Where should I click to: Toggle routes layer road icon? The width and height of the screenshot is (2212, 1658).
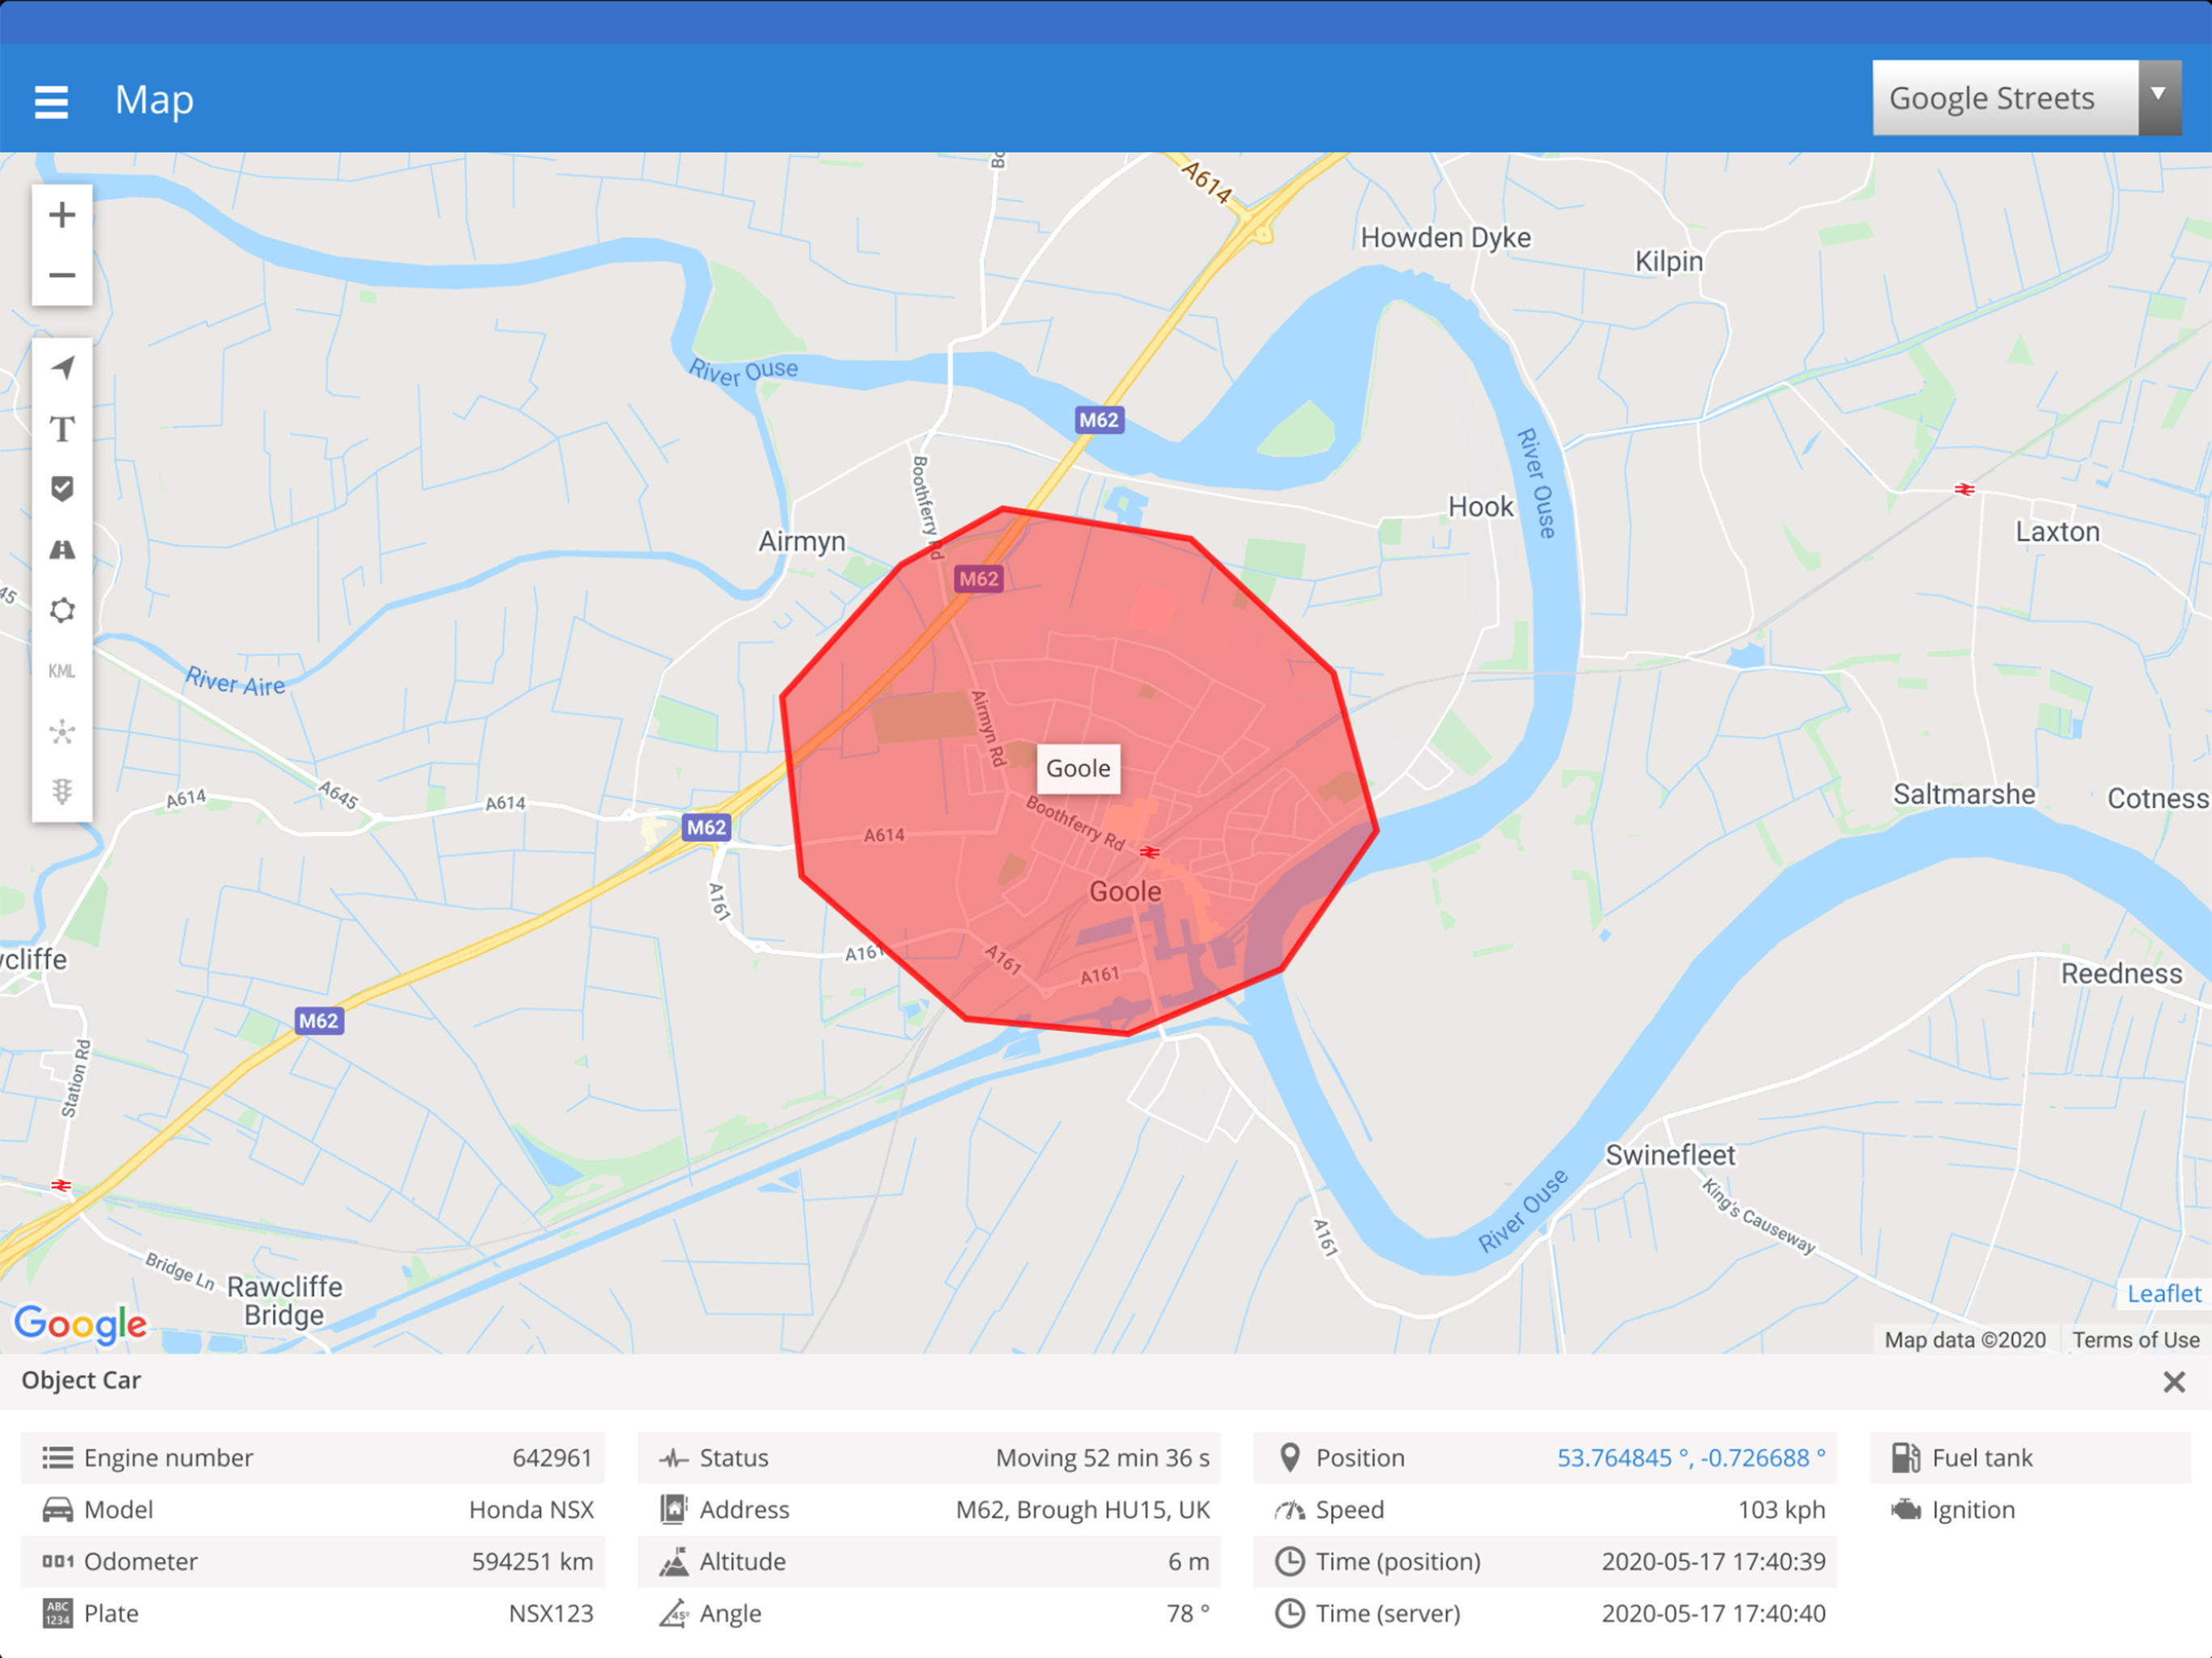point(62,549)
